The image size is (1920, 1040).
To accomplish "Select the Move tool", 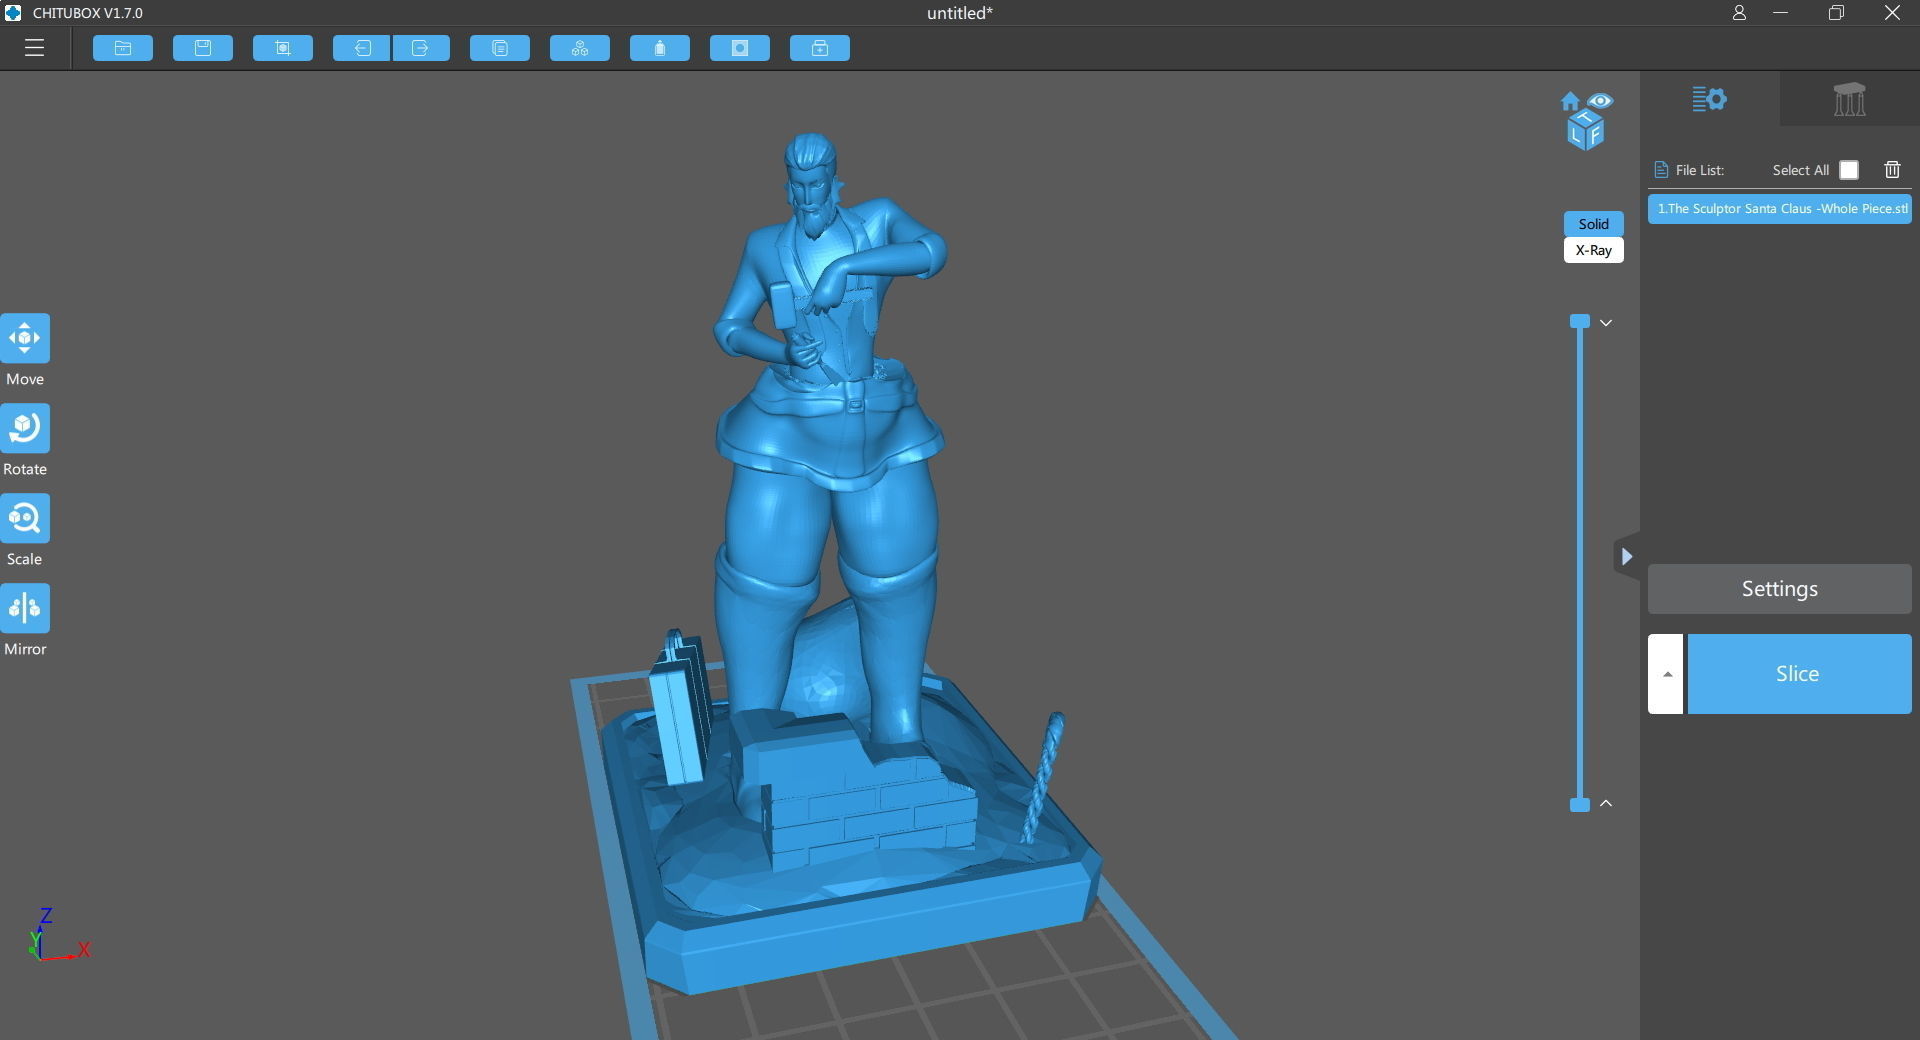I will coord(25,338).
